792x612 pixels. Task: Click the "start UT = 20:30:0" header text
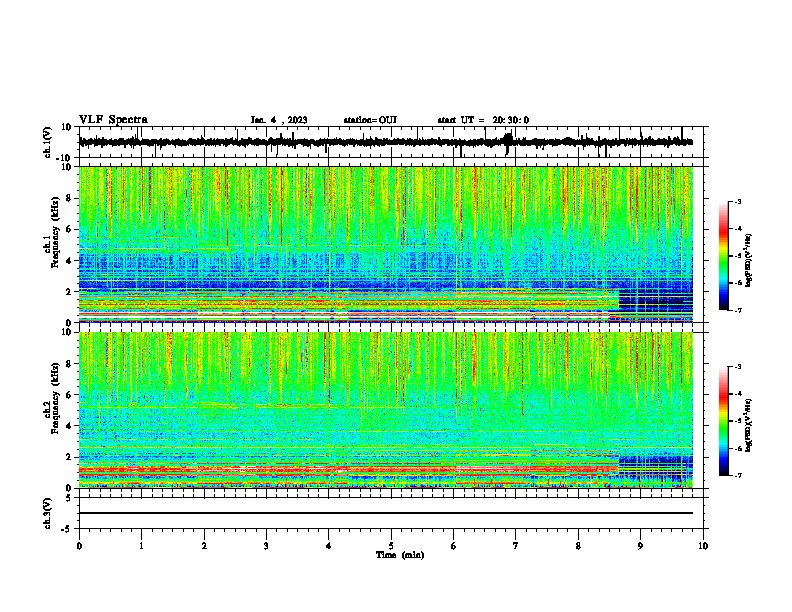coord(483,120)
